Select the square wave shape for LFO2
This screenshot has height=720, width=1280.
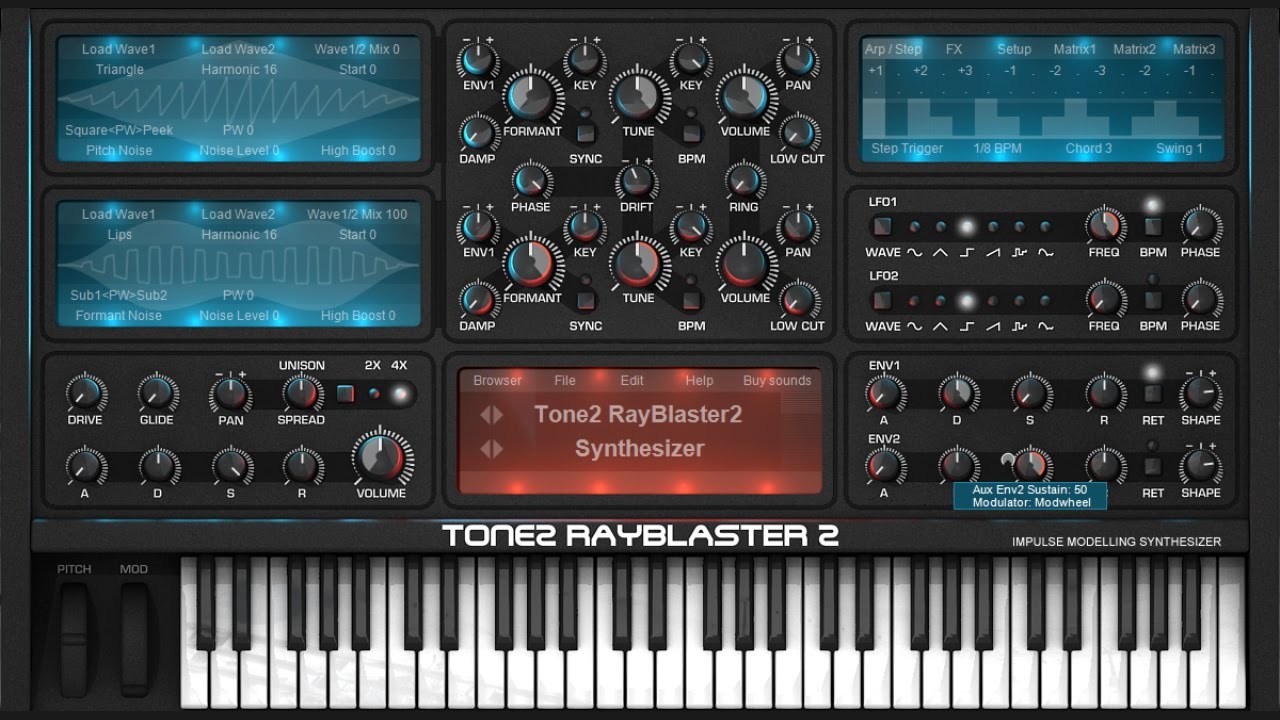pyautogui.click(x=967, y=300)
